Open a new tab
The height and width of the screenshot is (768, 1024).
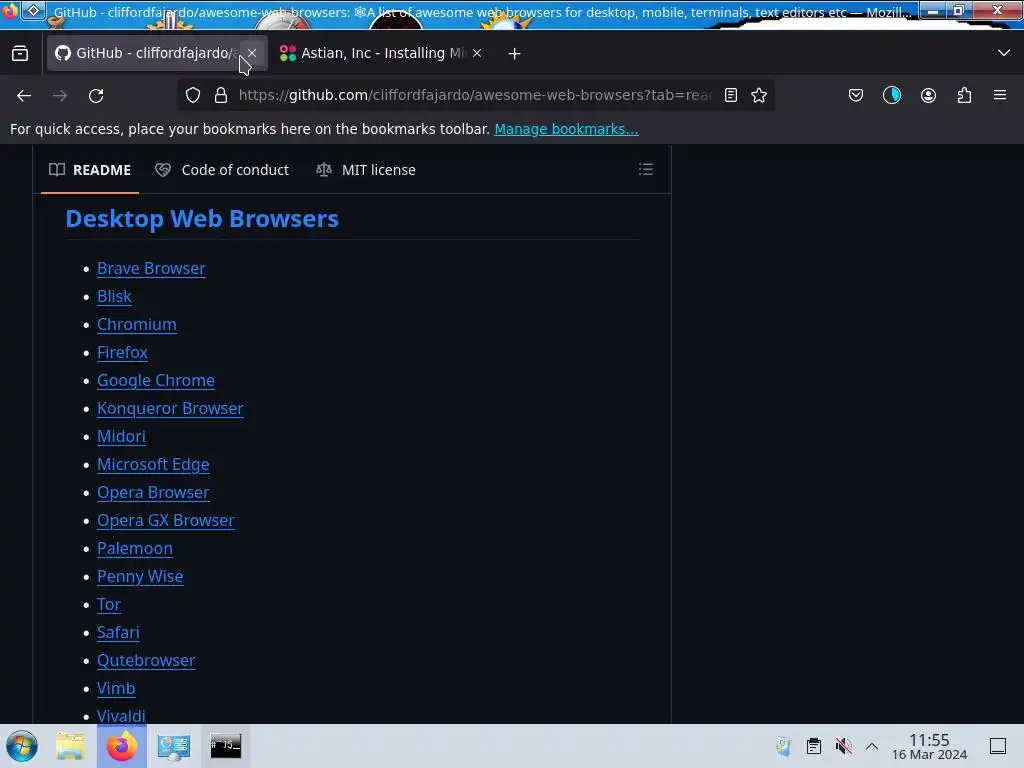coord(515,54)
